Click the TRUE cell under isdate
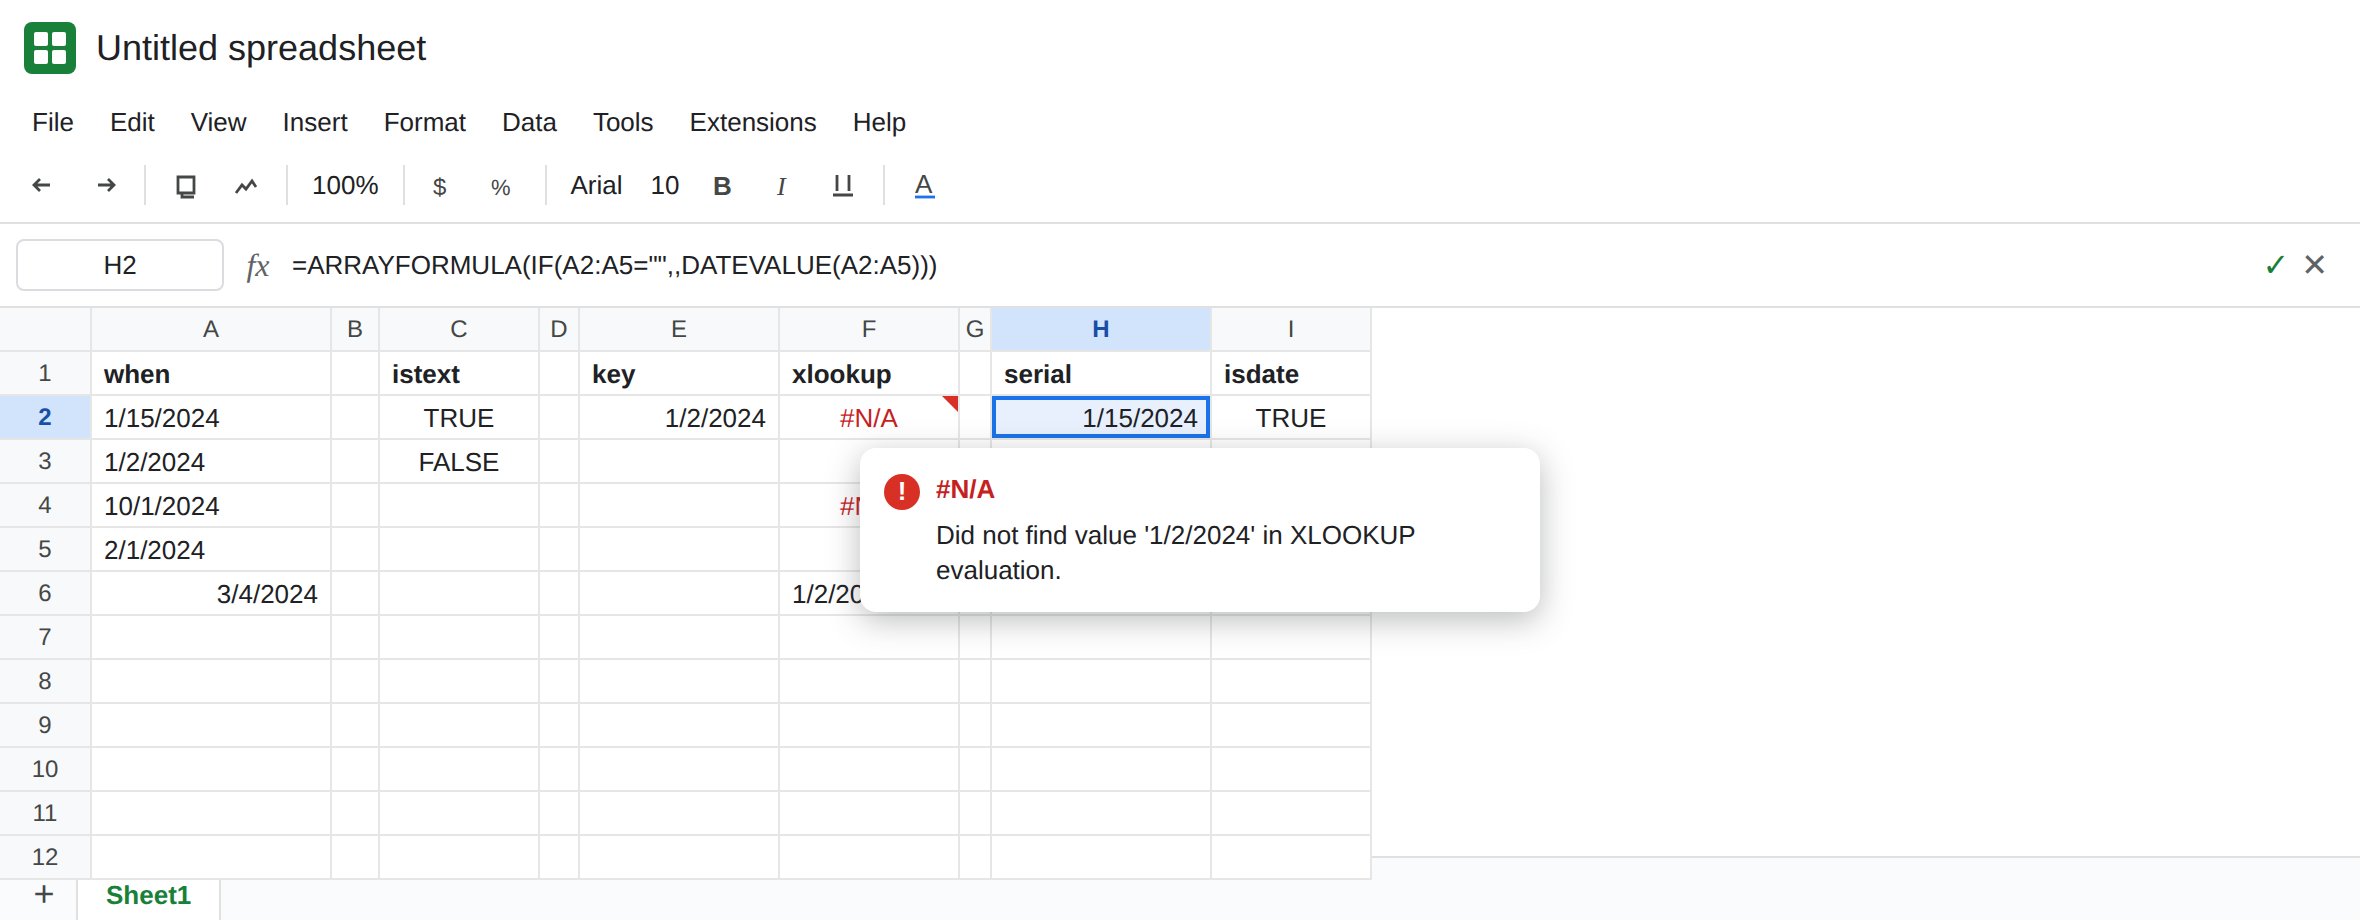The width and height of the screenshot is (2360, 920). click(1291, 417)
